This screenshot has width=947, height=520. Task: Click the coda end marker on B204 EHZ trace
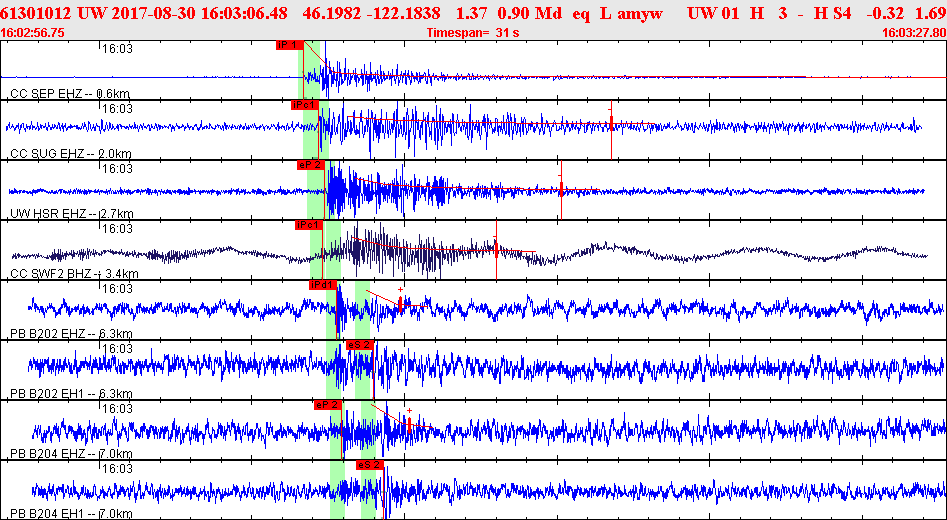pos(409,425)
